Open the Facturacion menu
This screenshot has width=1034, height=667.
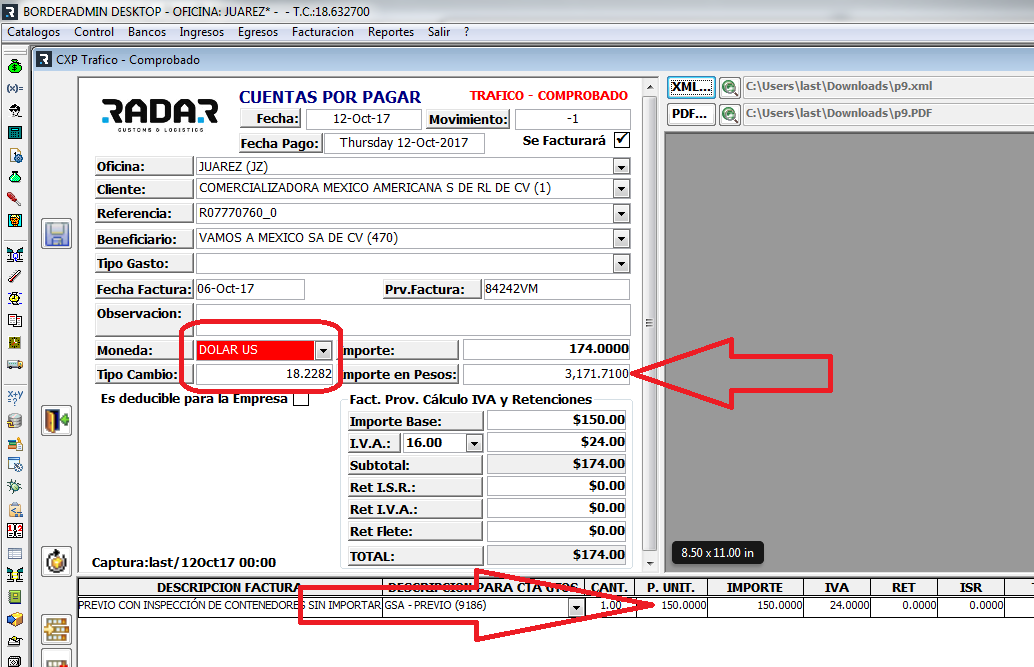(323, 32)
